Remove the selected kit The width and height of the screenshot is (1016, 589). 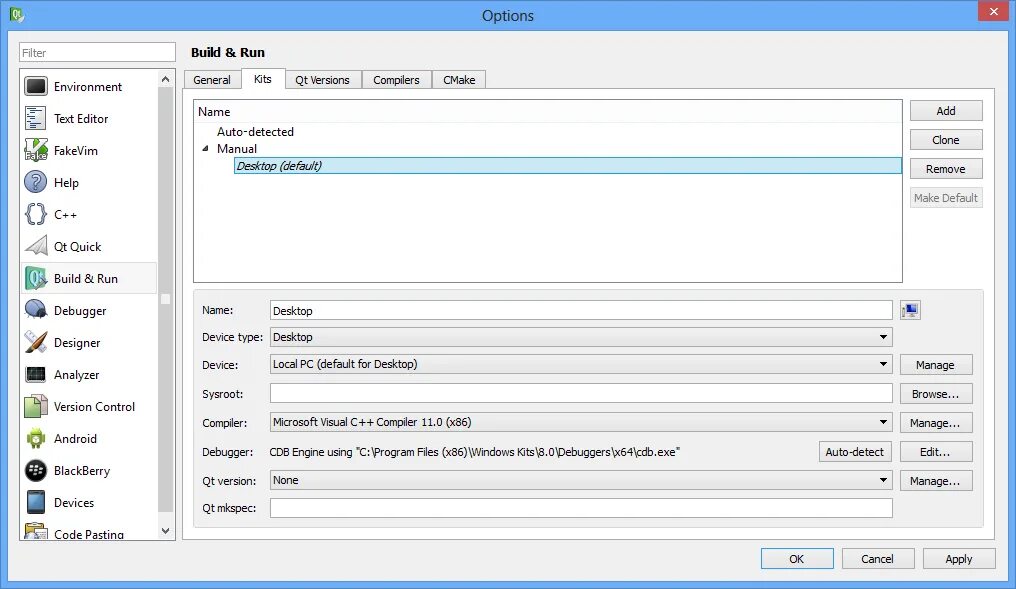point(946,169)
